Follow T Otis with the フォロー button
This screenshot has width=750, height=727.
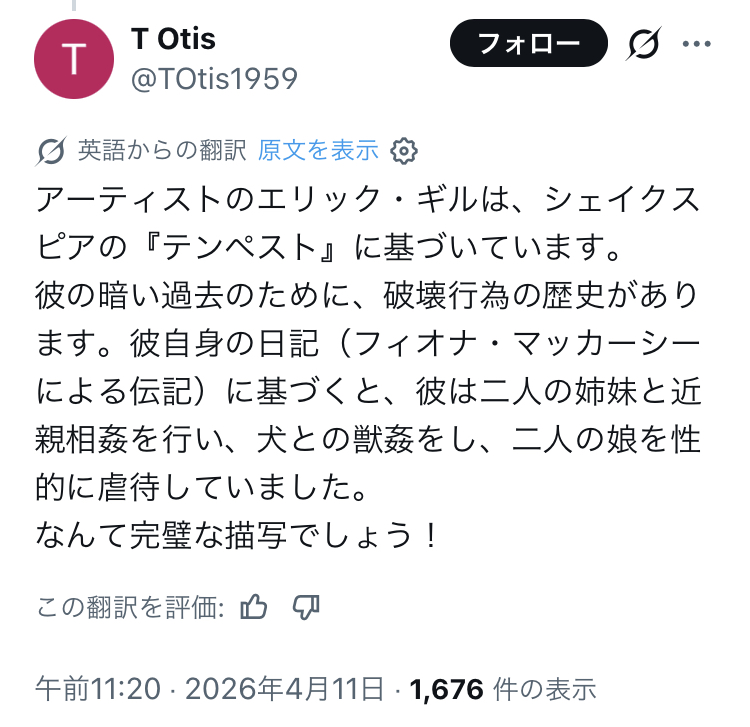pyautogui.click(x=529, y=43)
